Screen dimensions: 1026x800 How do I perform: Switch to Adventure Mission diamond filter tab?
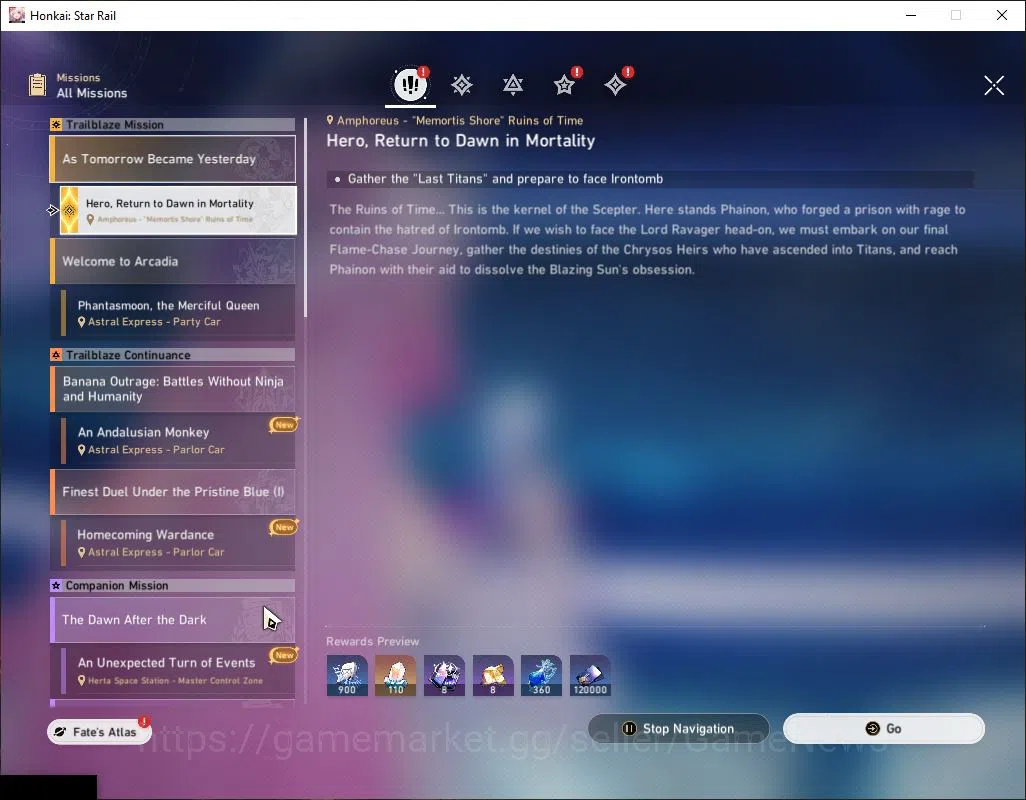click(x=615, y=84)
